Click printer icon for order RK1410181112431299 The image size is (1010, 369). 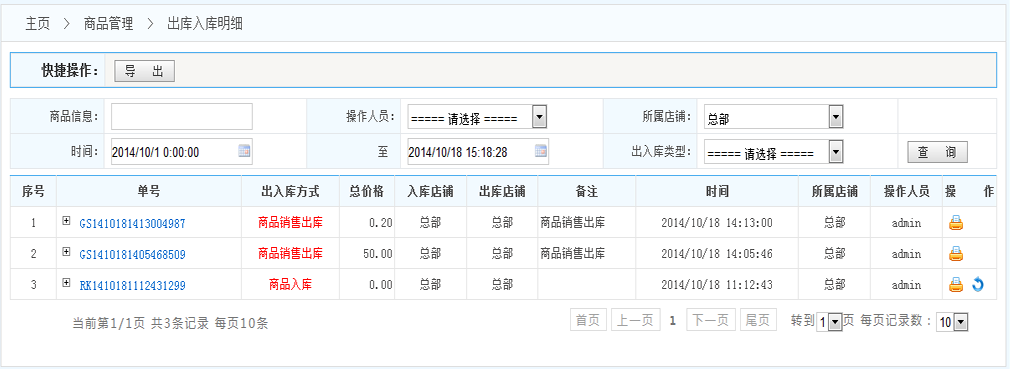[x=956, y=284]
